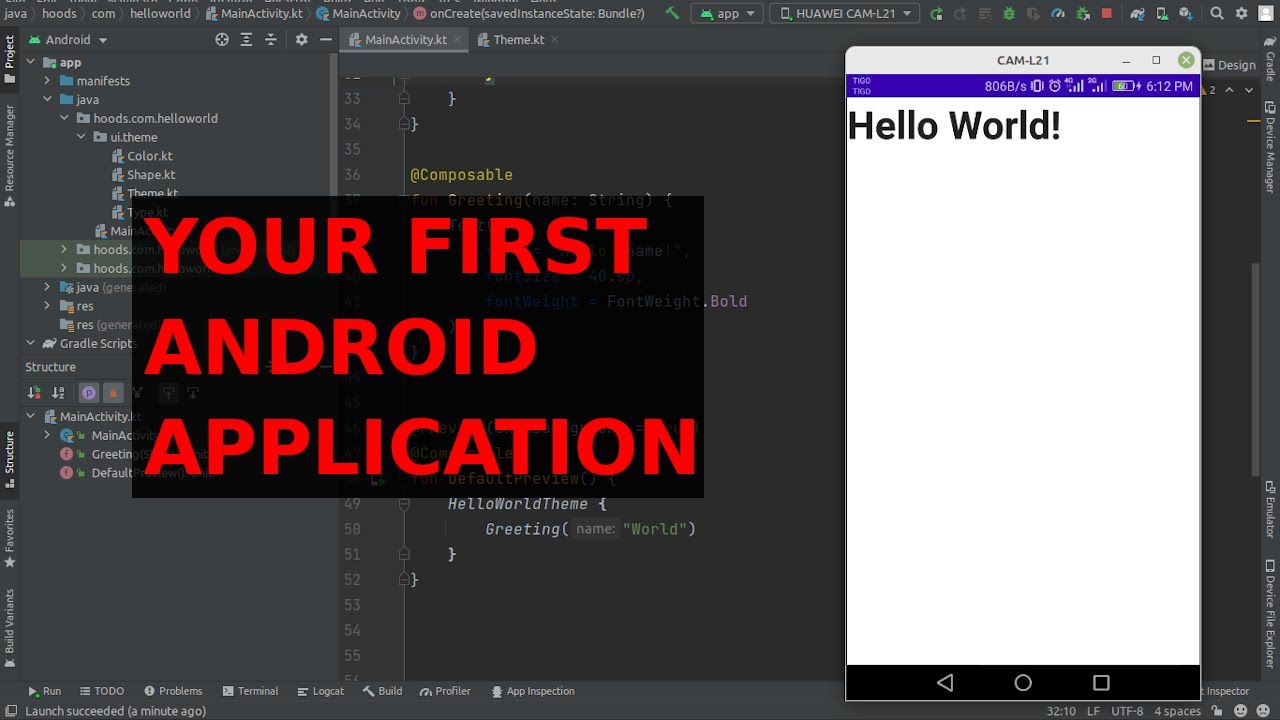Expand the manifests folder
Image resolution: width=1280 pixels, height=720 pixels.
(47, 80)
